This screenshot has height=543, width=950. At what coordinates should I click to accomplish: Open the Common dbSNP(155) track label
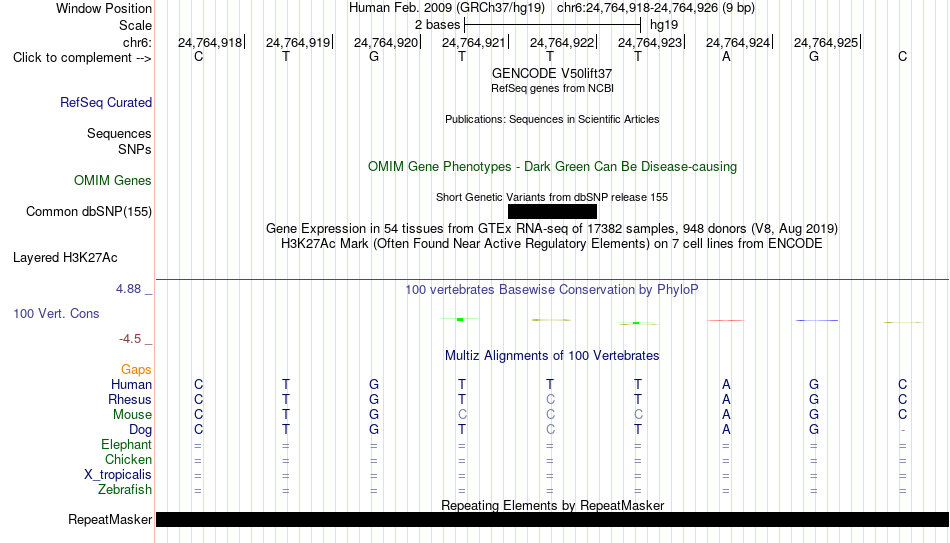pos(89,212)
